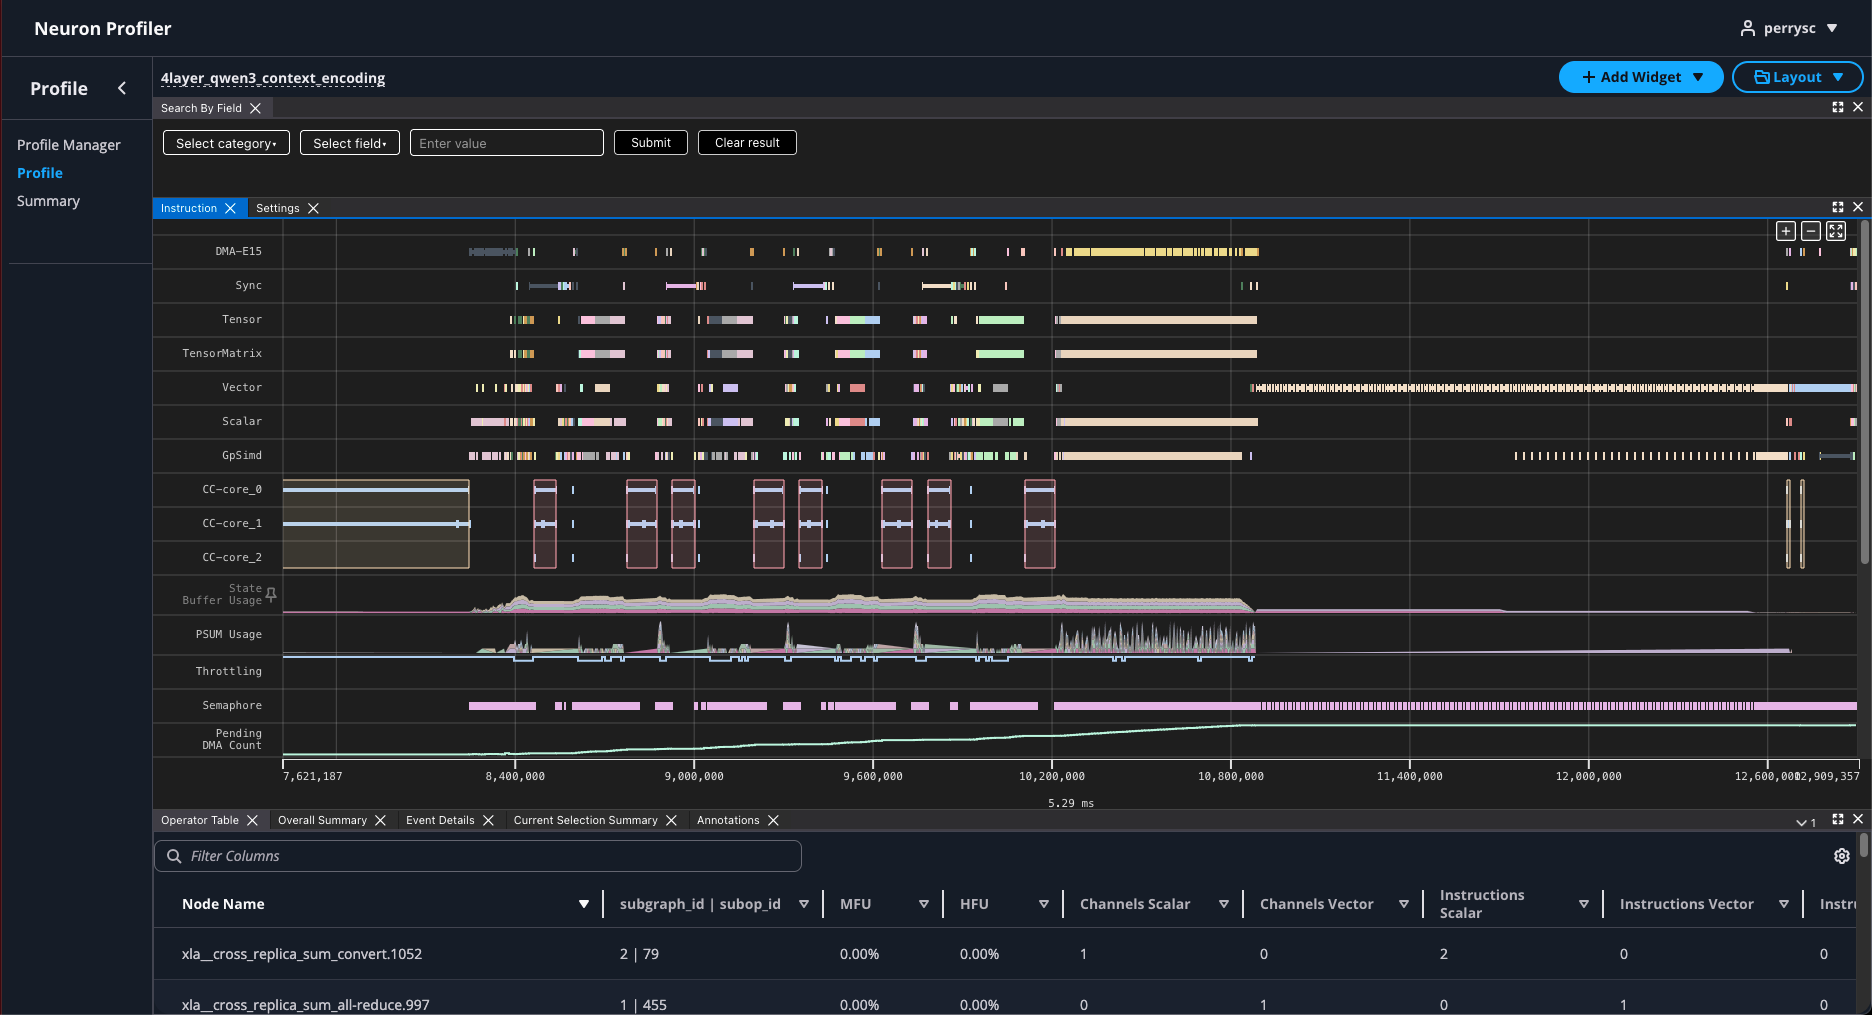The image size is (1872, 1015).
Task: Sort by the MFU column dropdown
Action: point(924,903)
